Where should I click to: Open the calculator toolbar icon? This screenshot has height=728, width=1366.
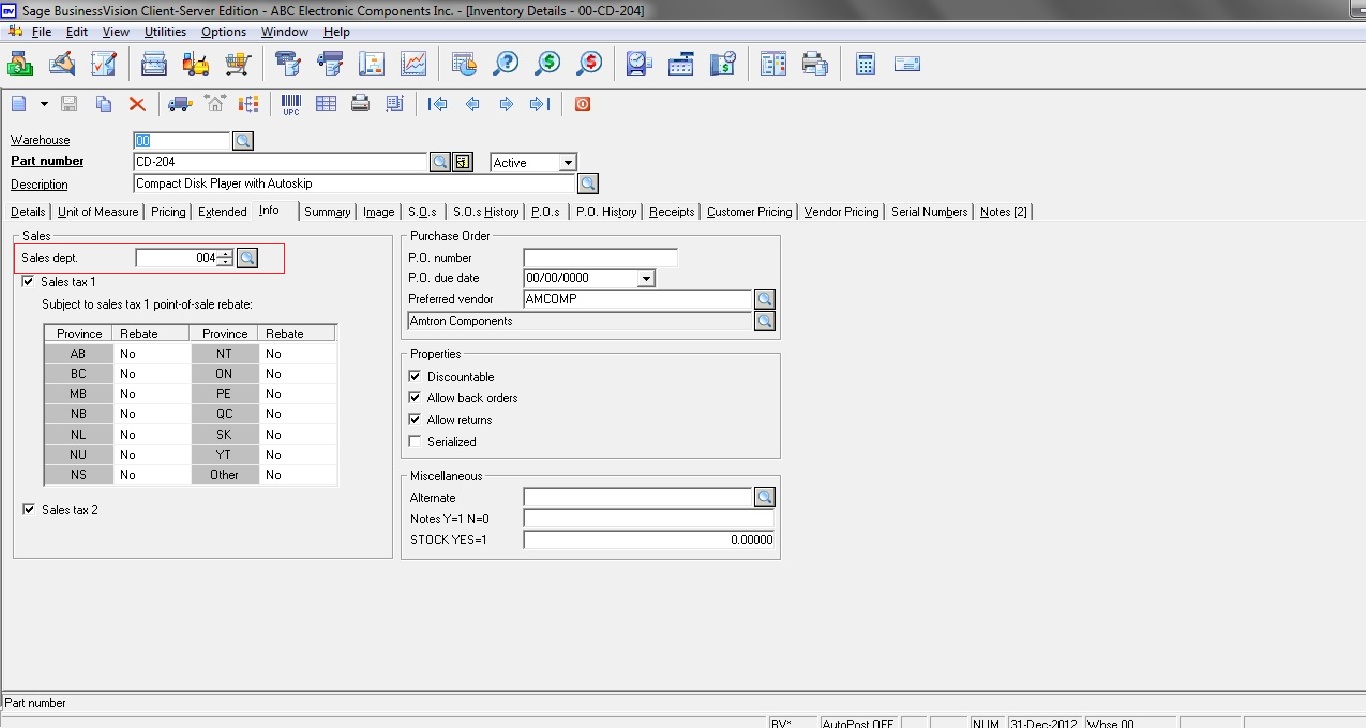coord(865,64)
